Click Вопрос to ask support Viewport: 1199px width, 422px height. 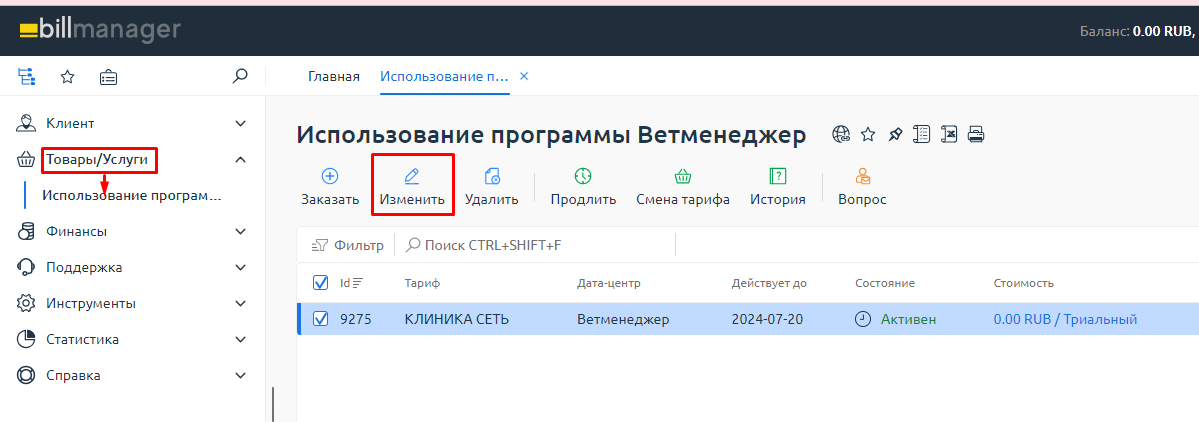863,187
